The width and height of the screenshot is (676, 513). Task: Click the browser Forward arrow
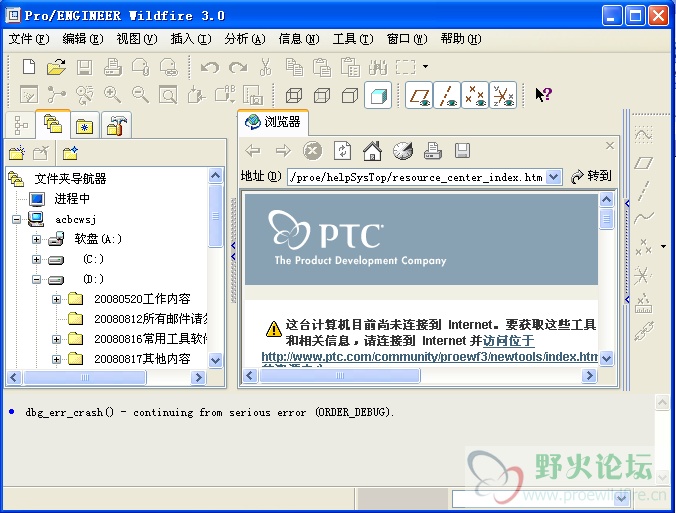point(283,151)
